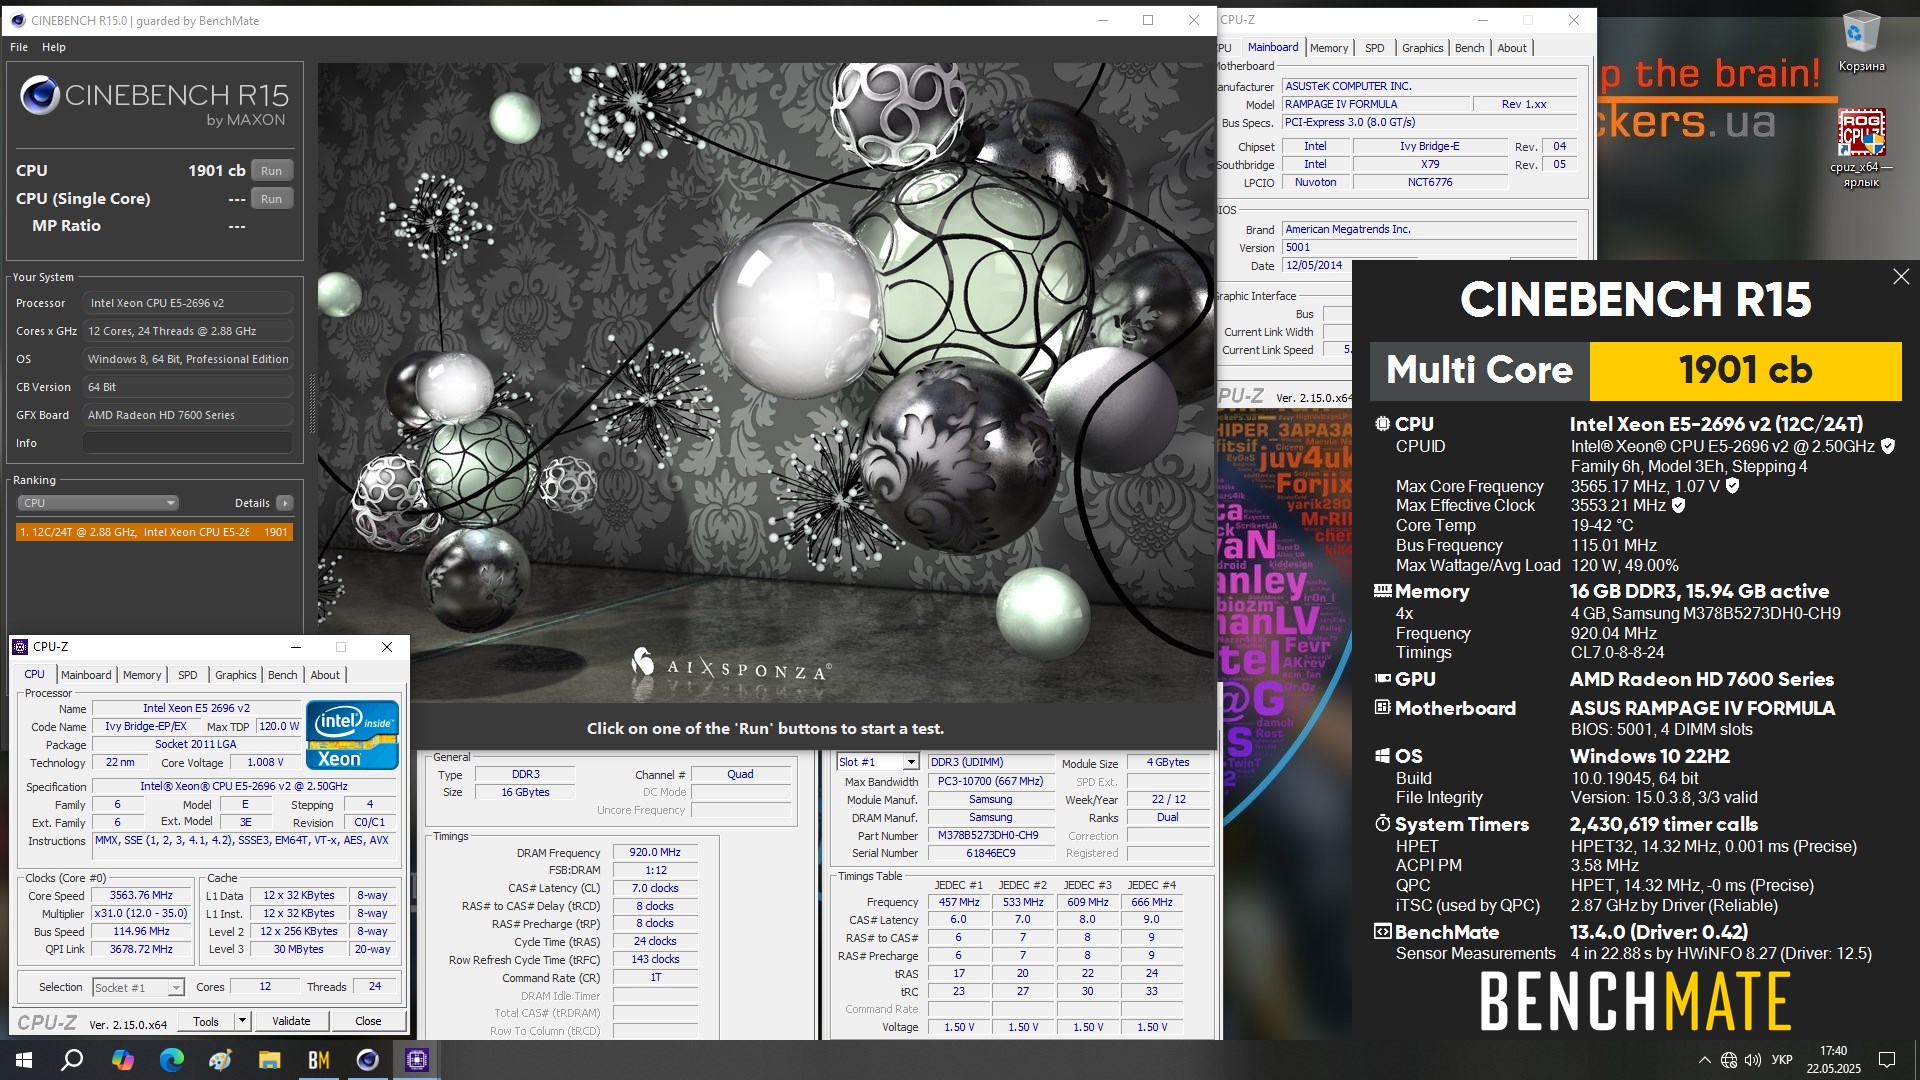The width and height of the screenshot is (1920, 1080).
Task: Switch the УКР input language indicator
Action: (1782, 1060)
